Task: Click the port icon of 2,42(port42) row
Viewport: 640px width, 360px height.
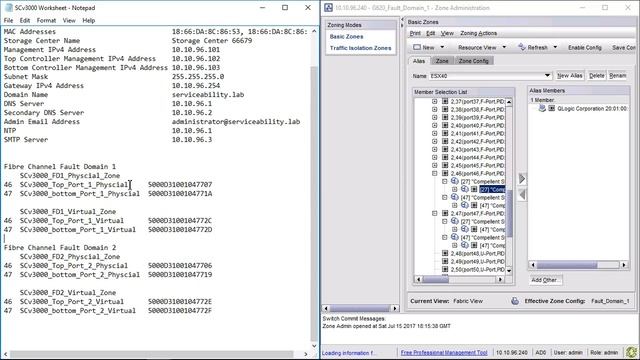Action: coord(445,141)
